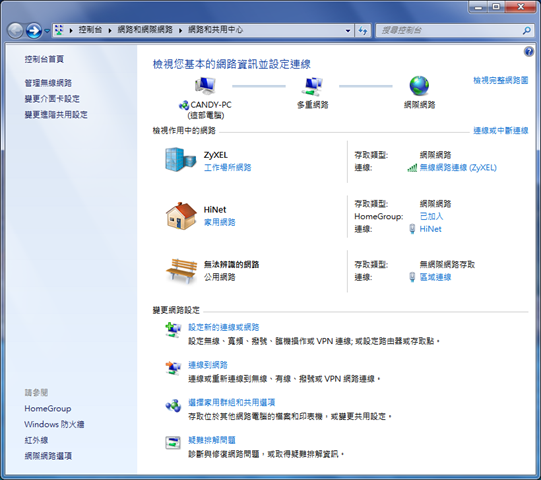Click the homegroup spheres icon

tap(173, 406)
